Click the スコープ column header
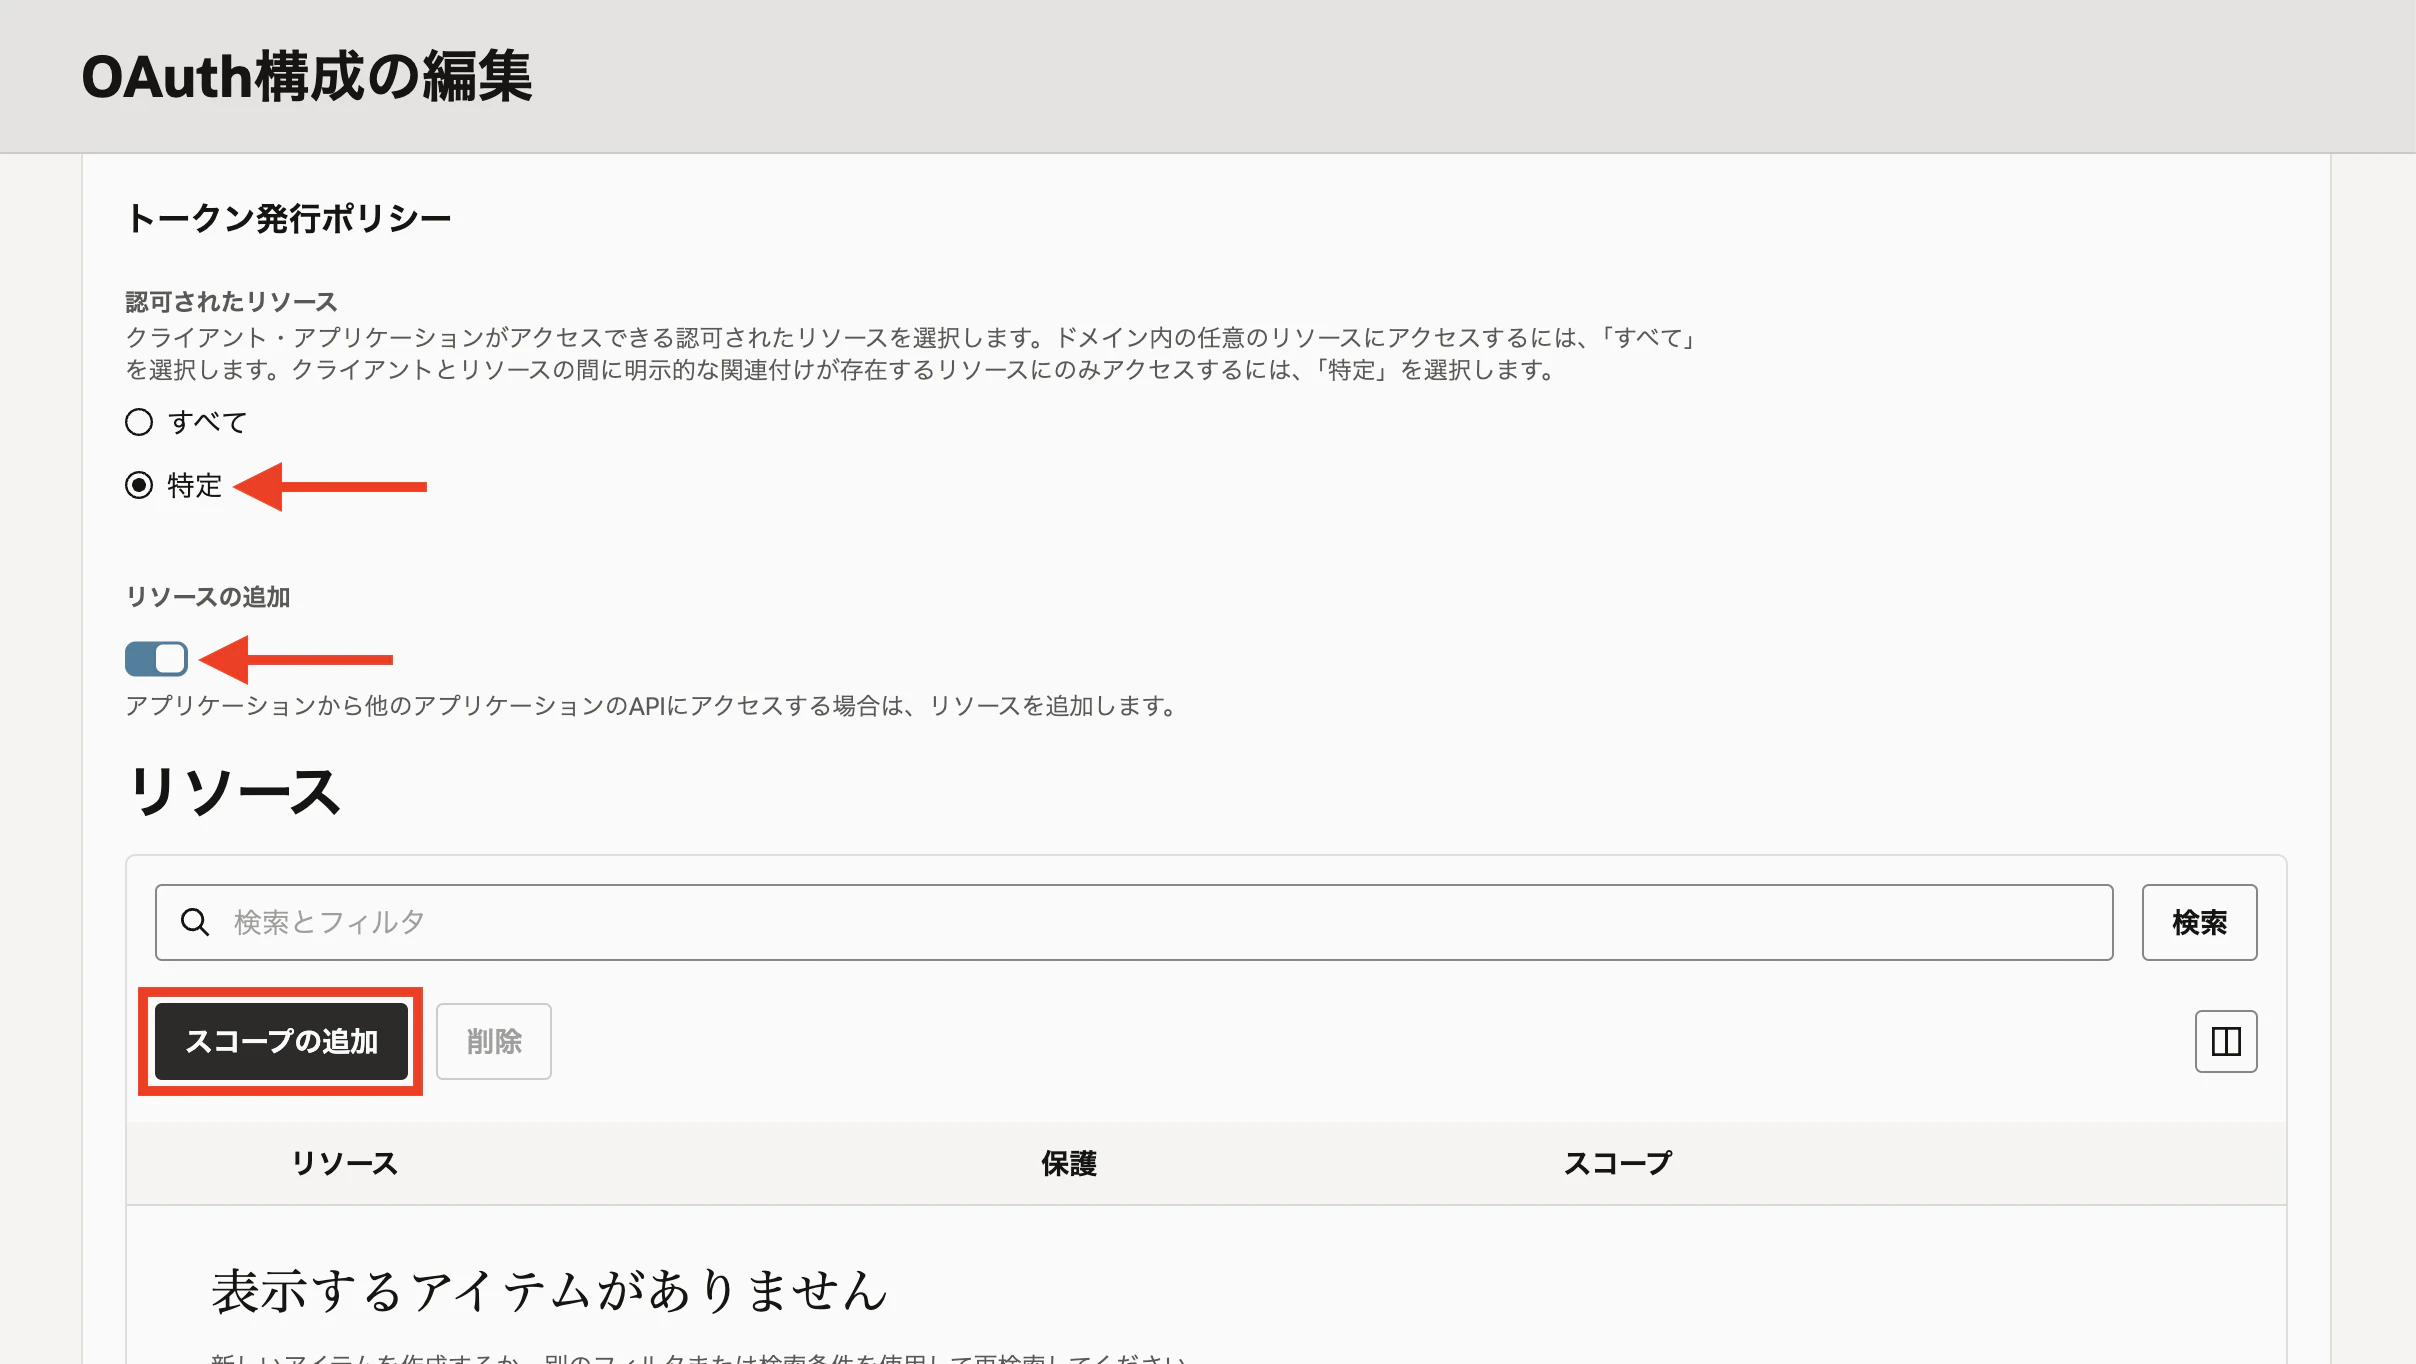 point(1617,1163)
